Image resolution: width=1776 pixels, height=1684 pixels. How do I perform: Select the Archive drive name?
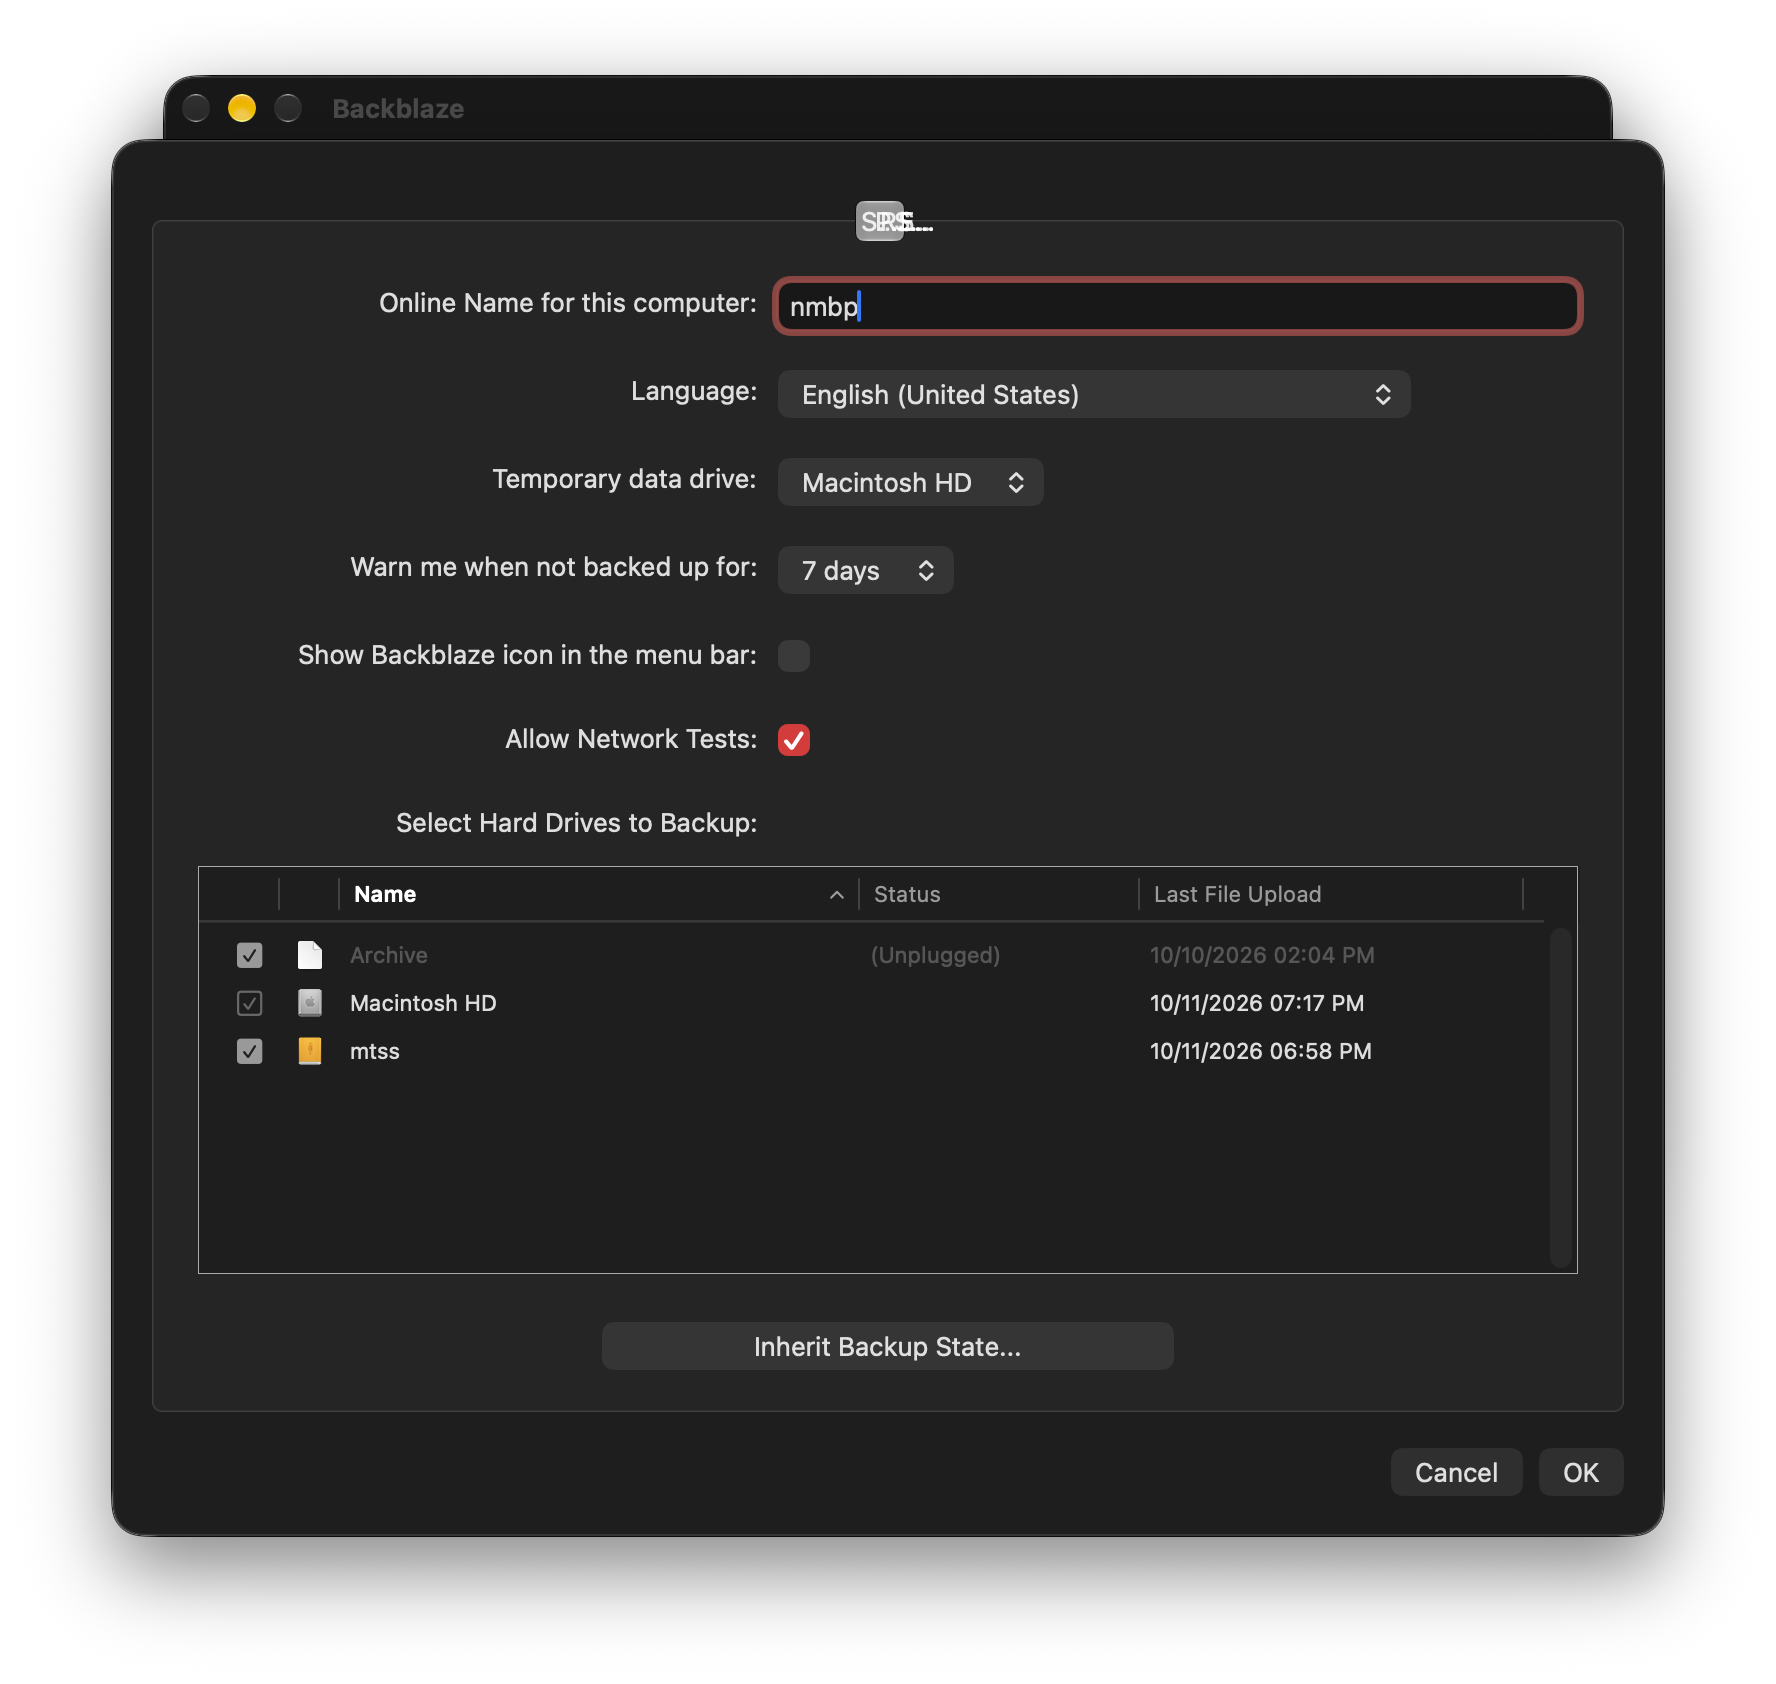point(389,955)
